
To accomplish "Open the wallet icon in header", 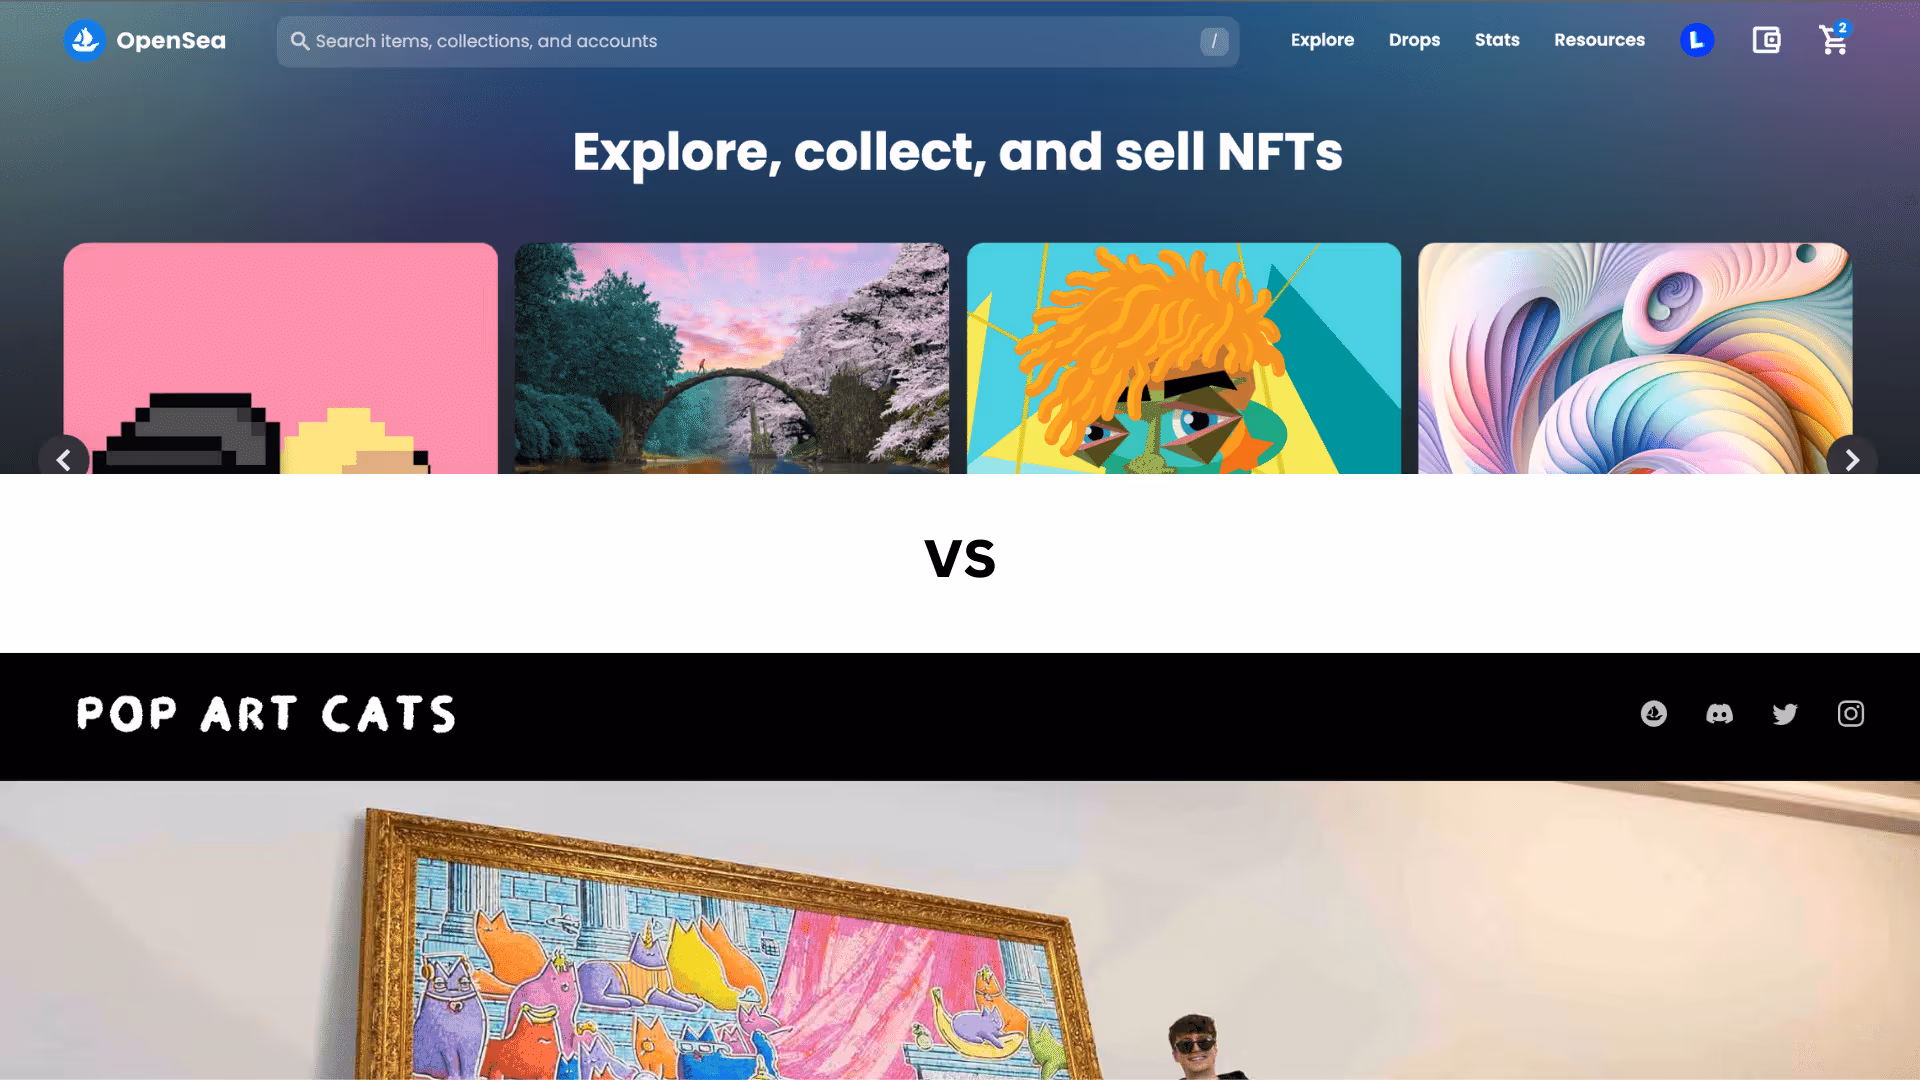I will tap(1766, 40).
